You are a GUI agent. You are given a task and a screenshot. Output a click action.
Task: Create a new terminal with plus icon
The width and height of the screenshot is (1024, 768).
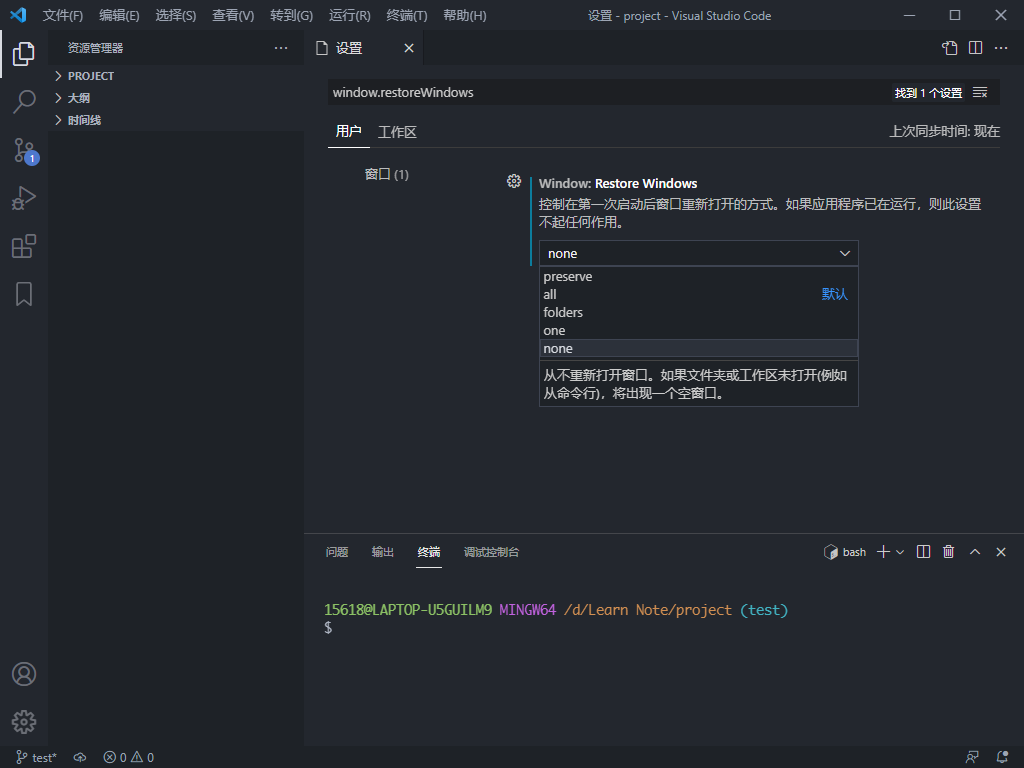[884, 552]
